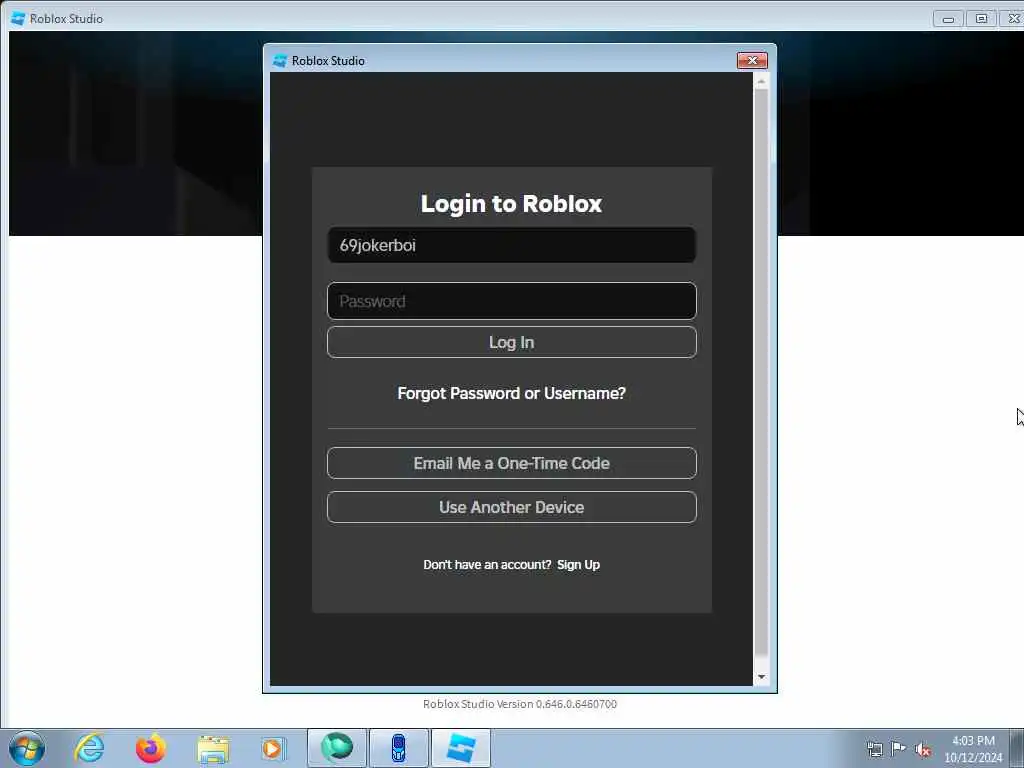This screenshot has height=768, width=1024.
Task: Click the login dialog scroll up arrow
Action: pos(761,81)
